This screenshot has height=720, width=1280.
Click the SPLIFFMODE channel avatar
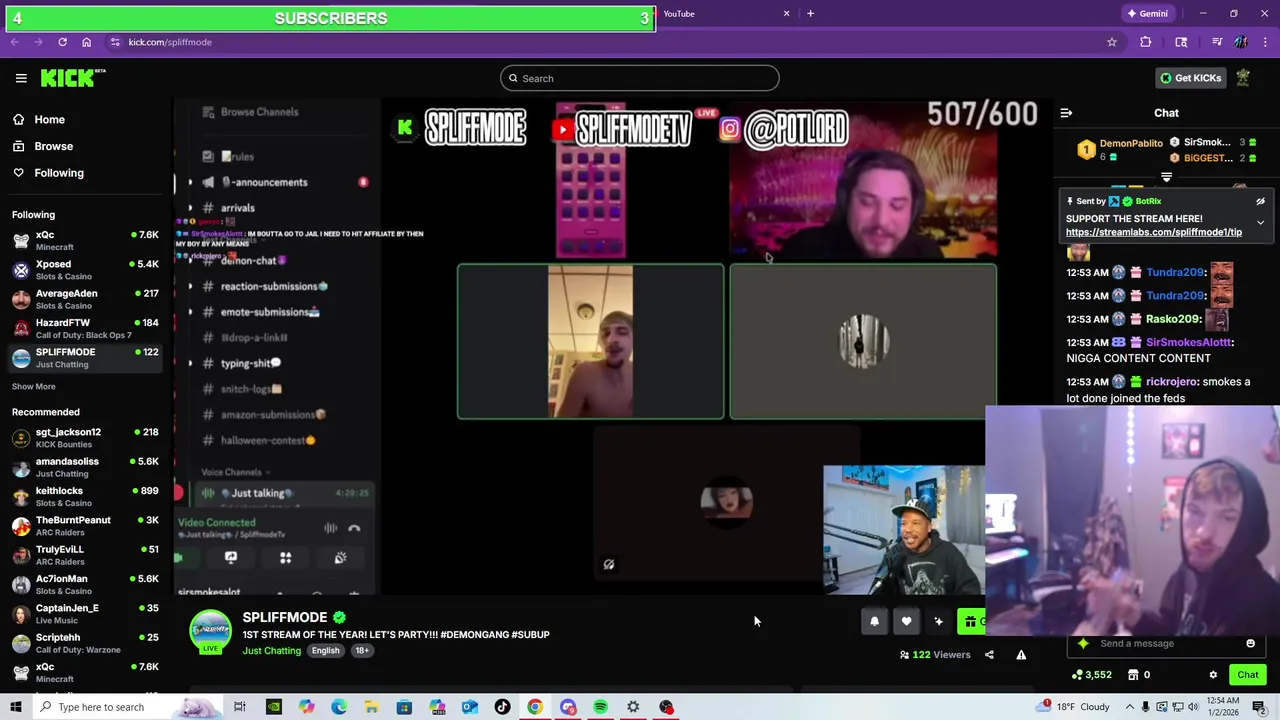(211, 631)
